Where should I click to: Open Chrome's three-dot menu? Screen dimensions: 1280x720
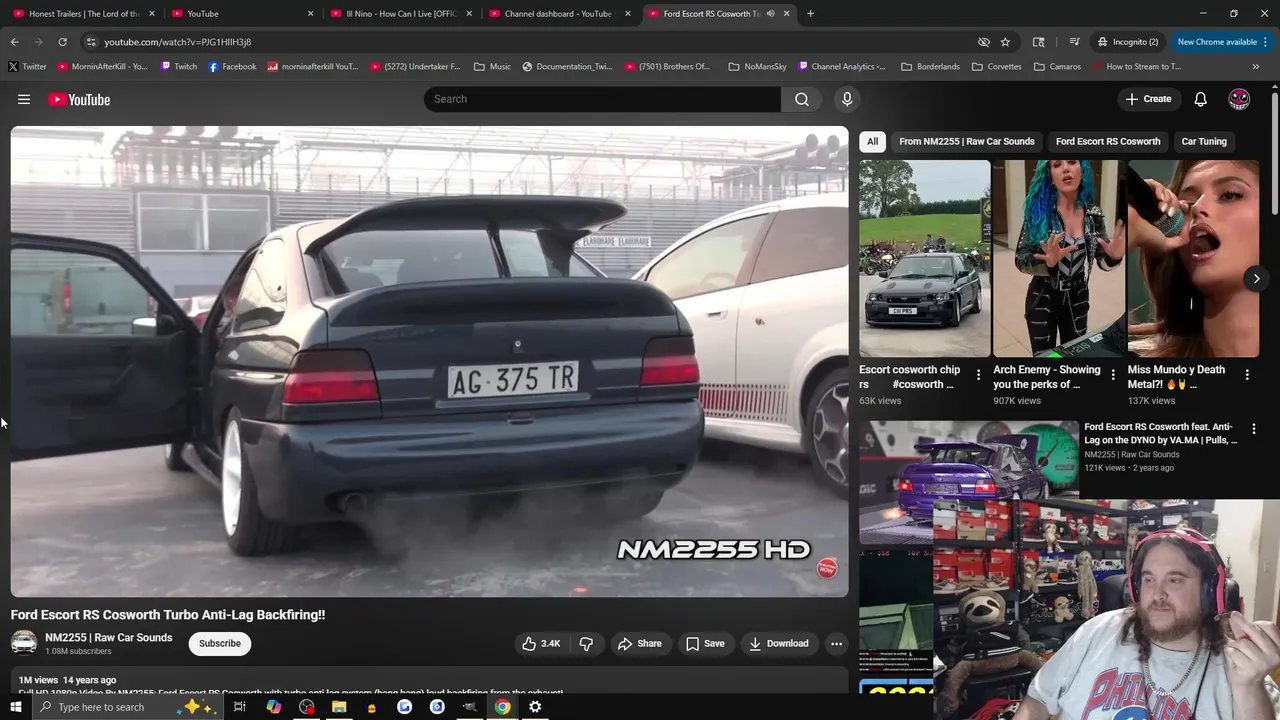coord(1265,42)
